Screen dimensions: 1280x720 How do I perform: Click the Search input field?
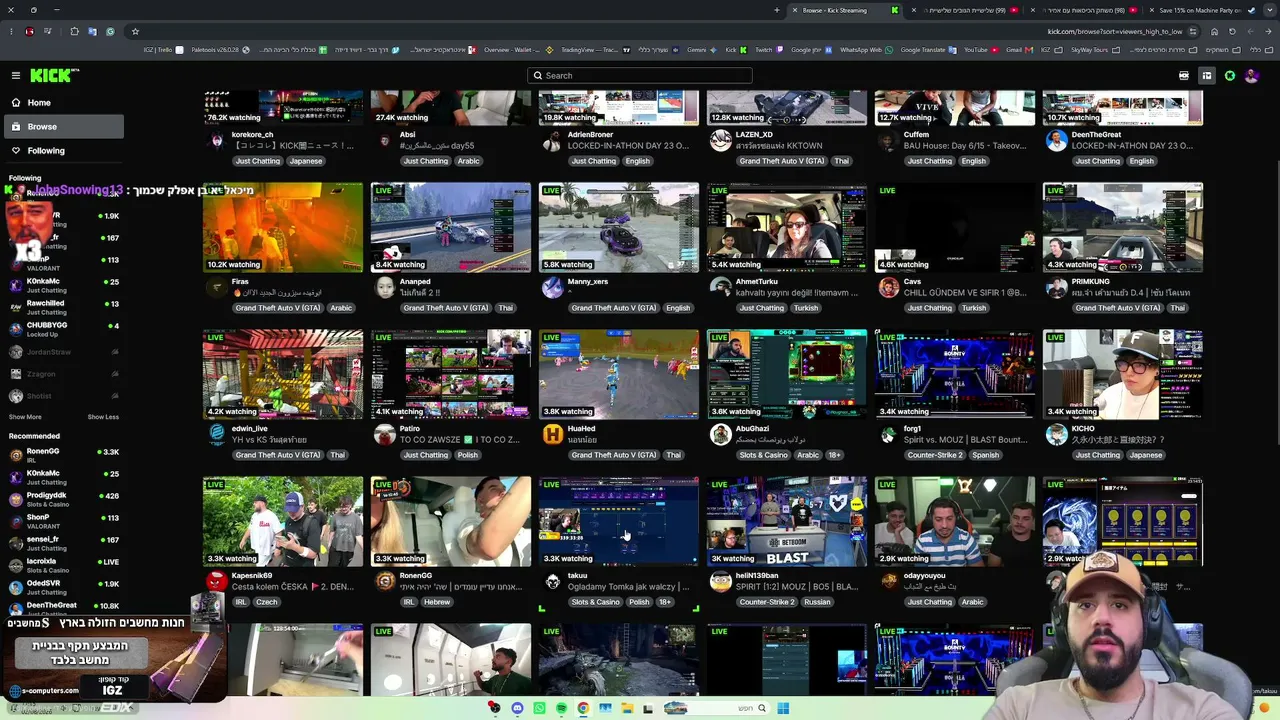point(640,75)
